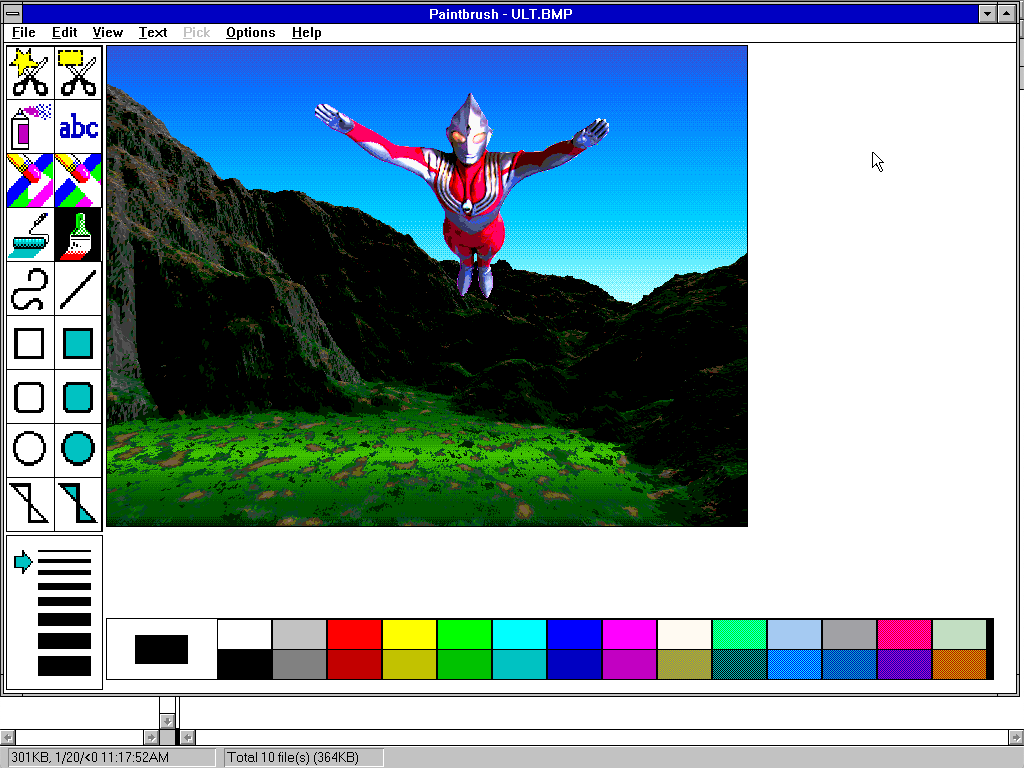The height and width of the screenshot is (768, 1024).
Task: Open the Text menu
Action: click(153, 33)
